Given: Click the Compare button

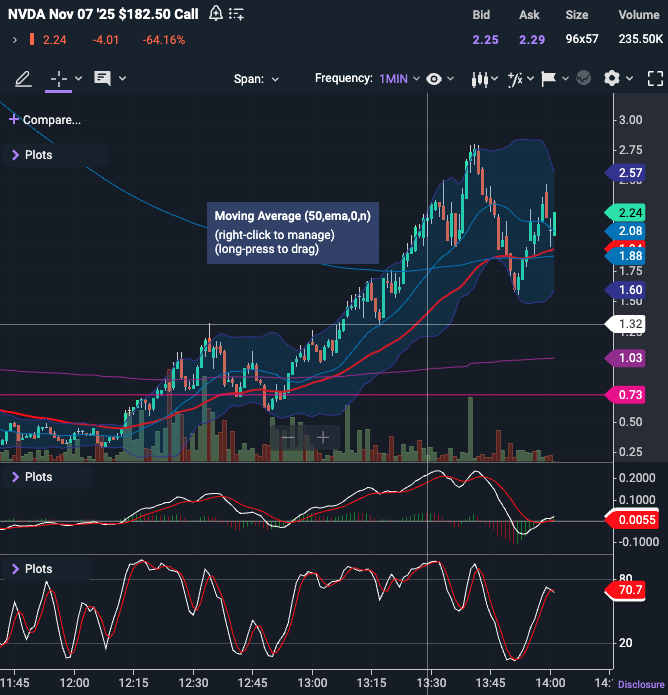Looking at the screenshot, I should coord(45,119).
